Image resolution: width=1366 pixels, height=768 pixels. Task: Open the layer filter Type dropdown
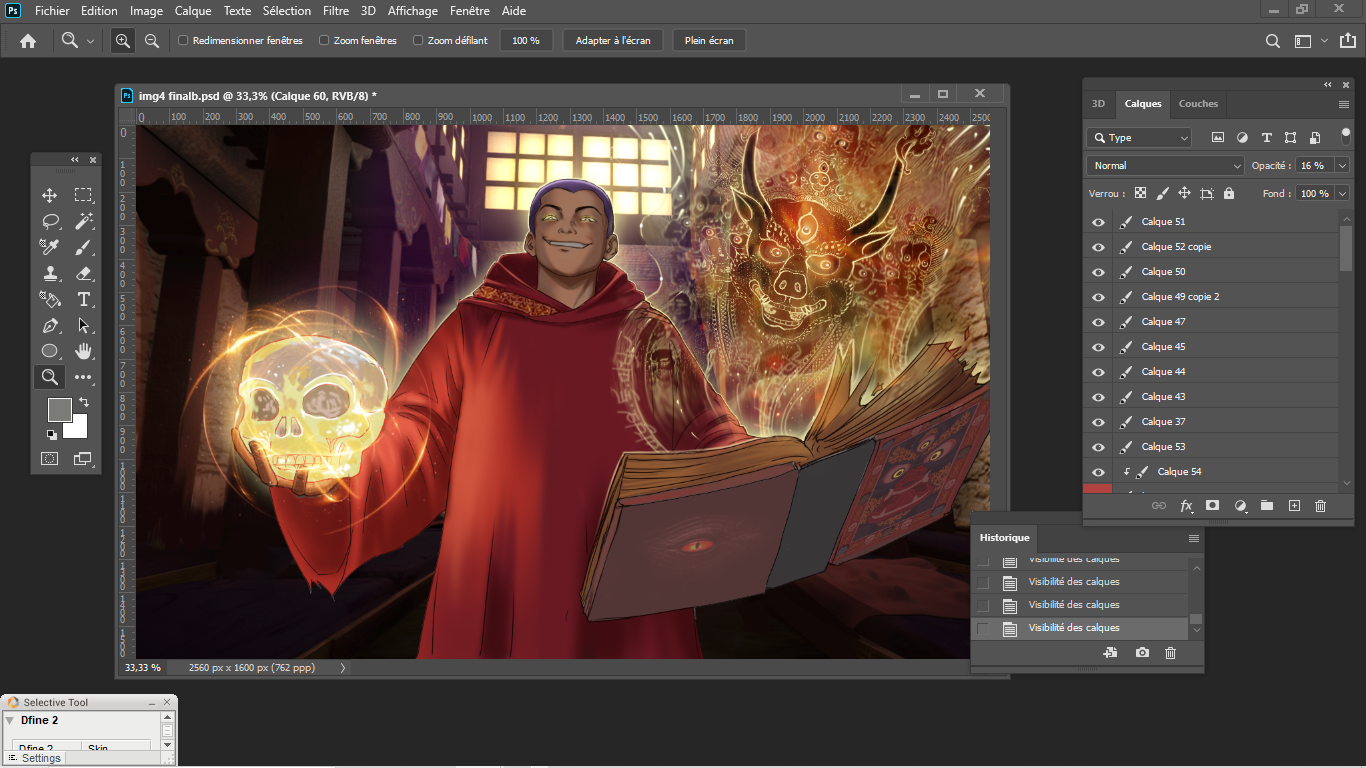[x=1140, y=138]
